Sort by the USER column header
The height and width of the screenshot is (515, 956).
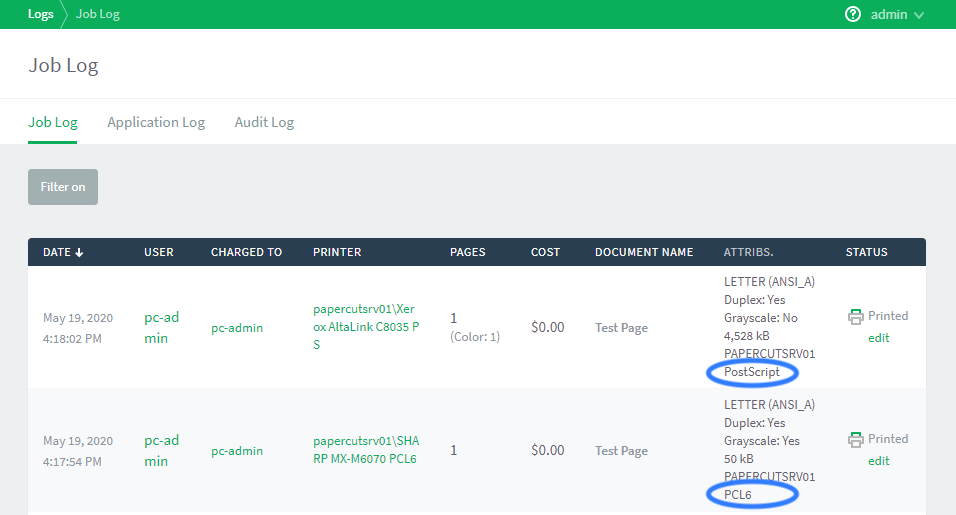point(159,252)
